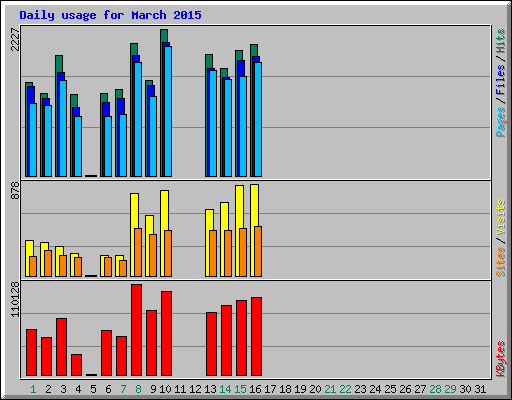Click the 2227 hits axis value
Viewport: 512px width, 400px height.
(15, 39)
